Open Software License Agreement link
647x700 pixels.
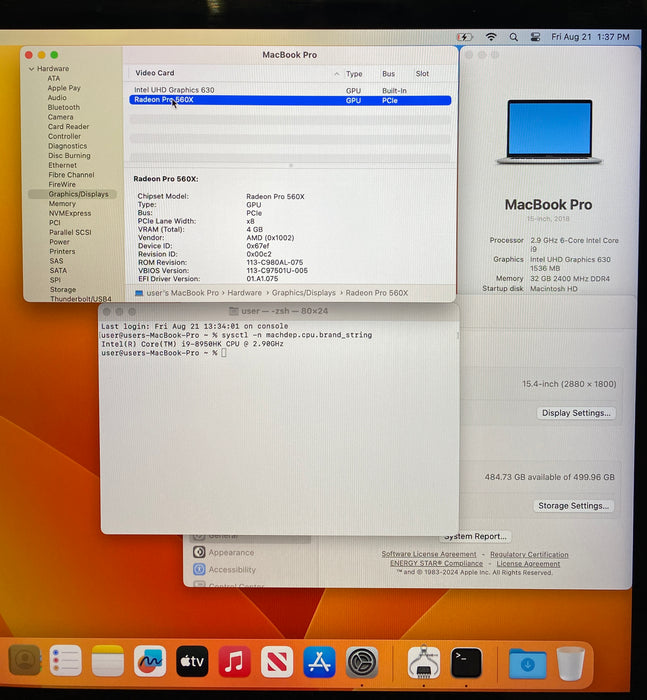(x=429, y=554)
